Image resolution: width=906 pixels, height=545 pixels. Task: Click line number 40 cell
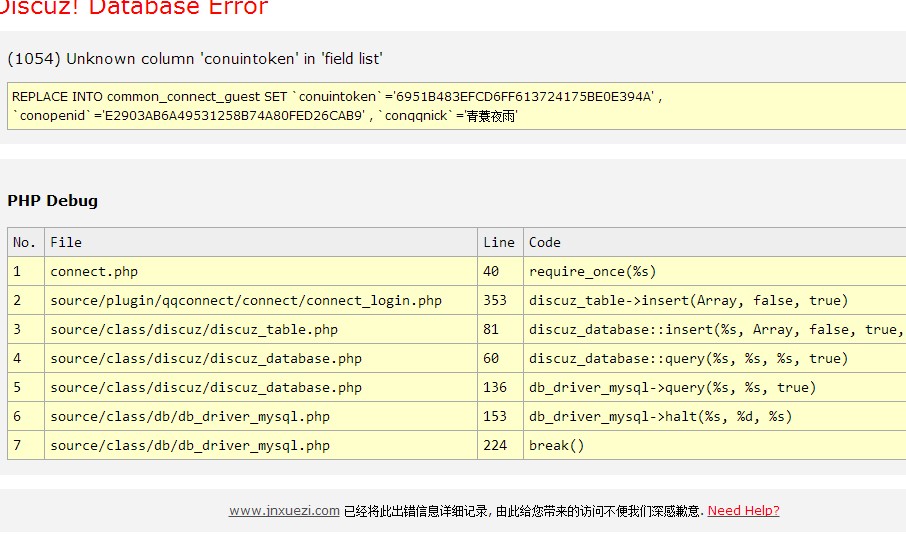pyautogui.click(x=500, y=271)
